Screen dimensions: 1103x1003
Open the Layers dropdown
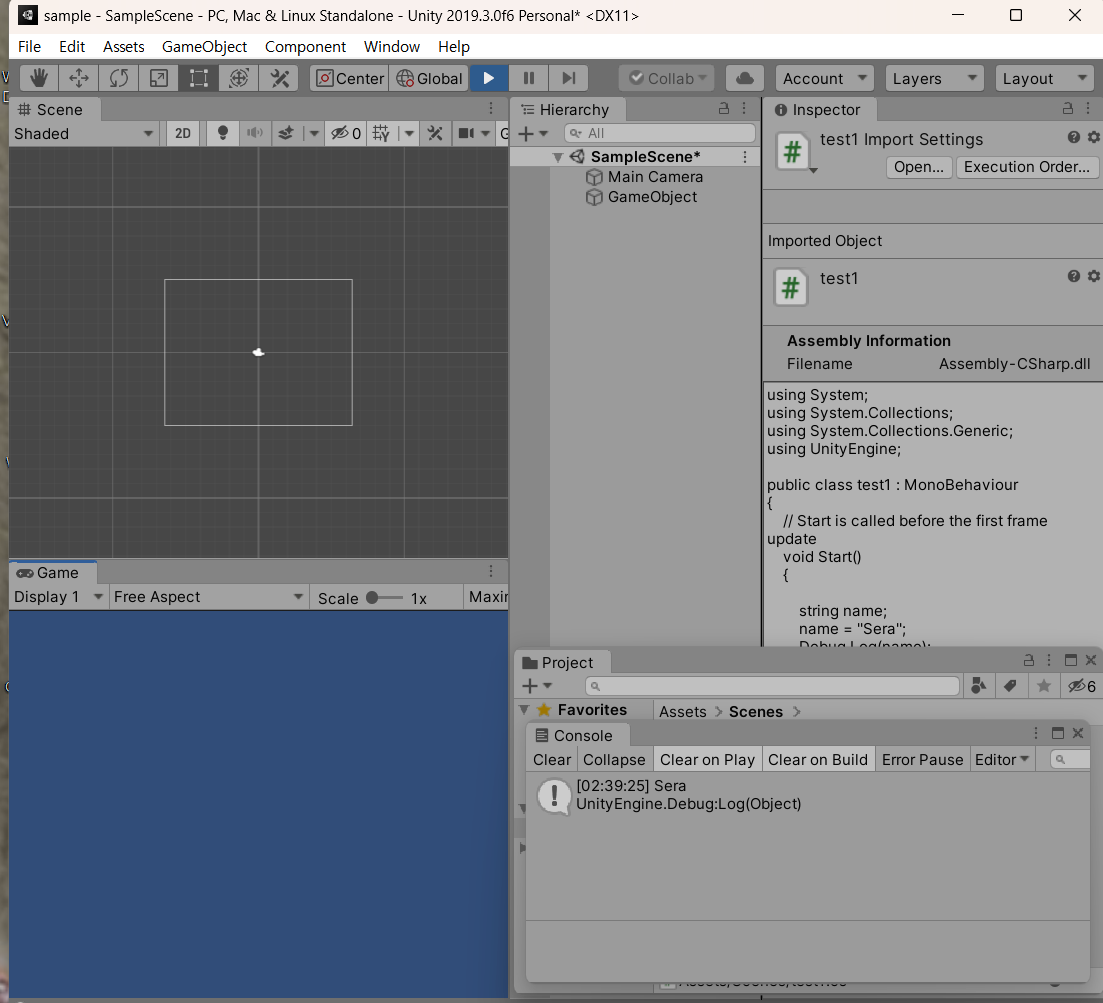[x=934, y=78]
